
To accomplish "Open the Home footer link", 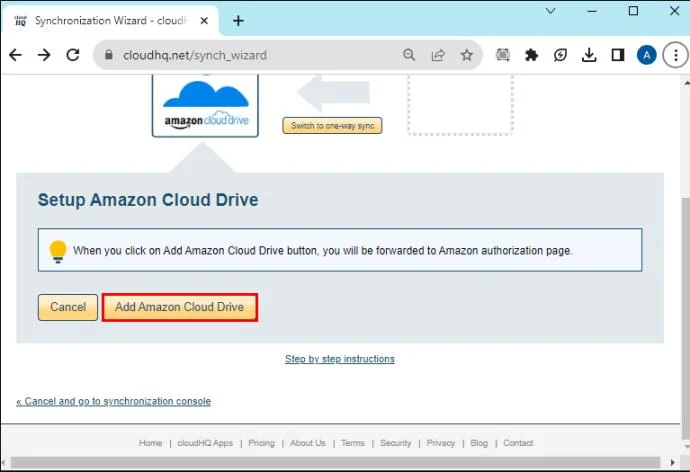I will point(150,443).
